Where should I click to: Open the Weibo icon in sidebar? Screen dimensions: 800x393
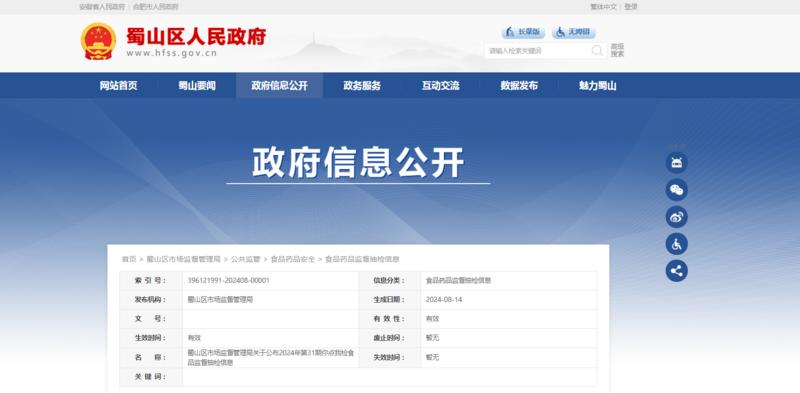tap(677, 217)
